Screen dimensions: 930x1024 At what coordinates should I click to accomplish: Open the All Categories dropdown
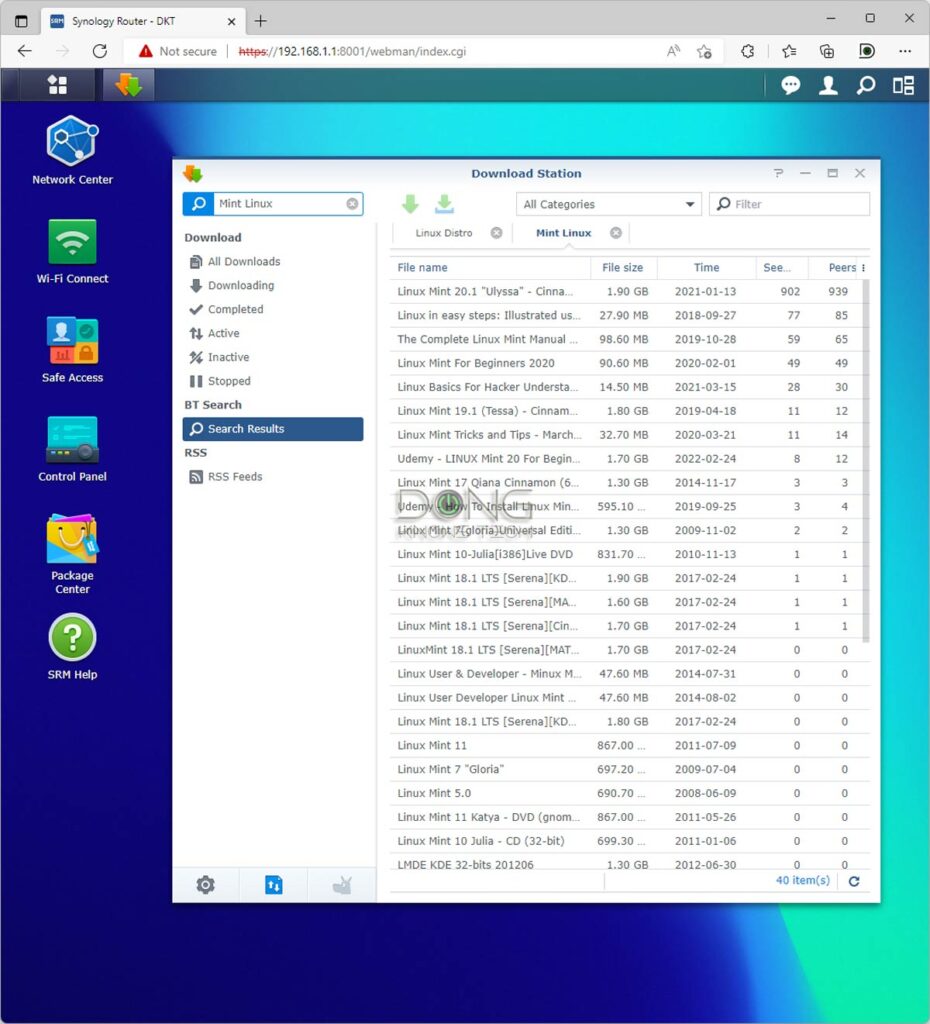tap(609, 204)
